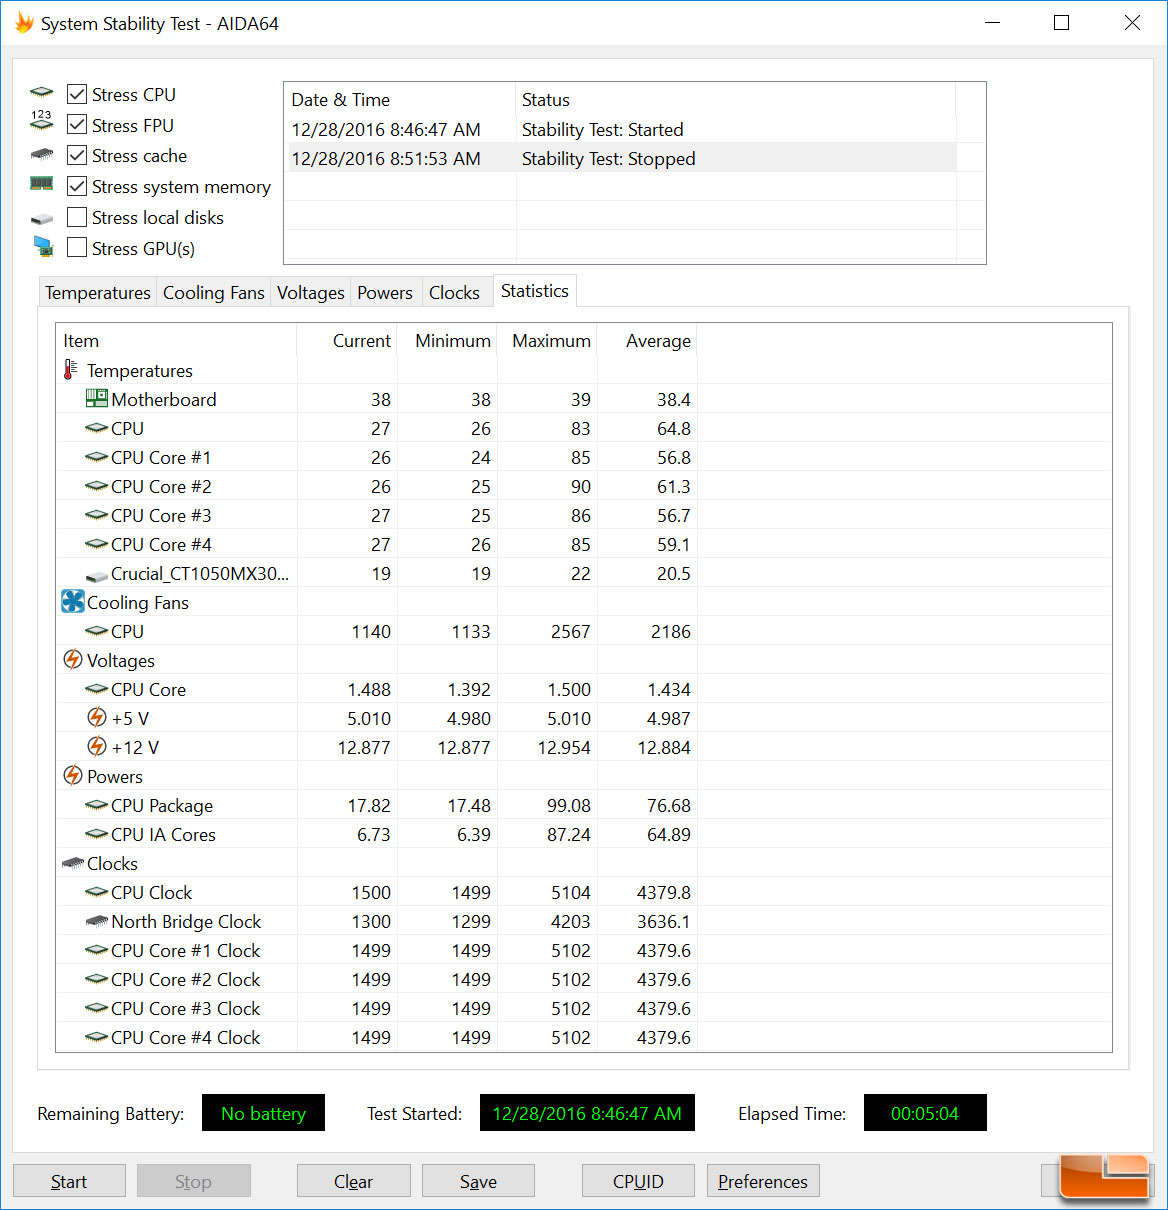Image resolution: width=1168 pixels, height=1210 pixels.
Task: Disable the Stress cache checkbox
Action: 77,155
